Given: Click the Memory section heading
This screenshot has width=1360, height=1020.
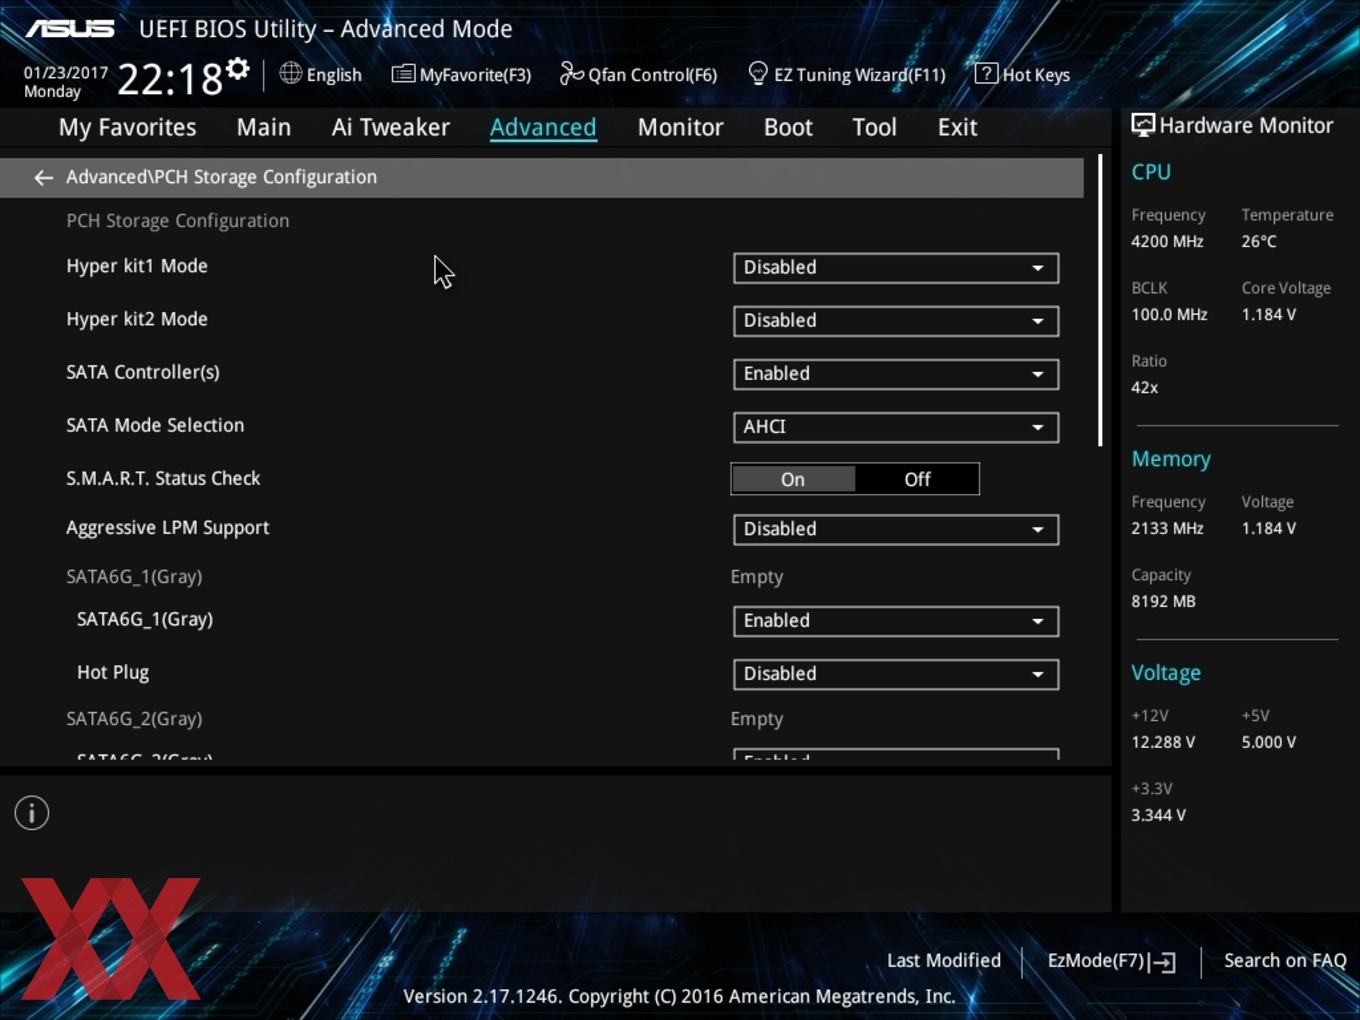Looking at the screenshot, I should 1171,459.
